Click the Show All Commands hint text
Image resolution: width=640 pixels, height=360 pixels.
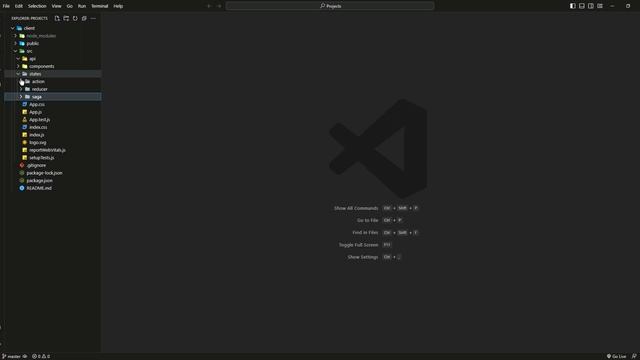coord(356,208)
